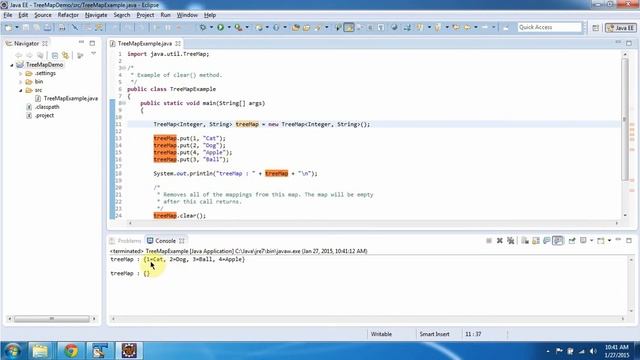Screen dimensions: 640x360
Task: Maximize the Navigator panel
Action: (x=92, y=43)
